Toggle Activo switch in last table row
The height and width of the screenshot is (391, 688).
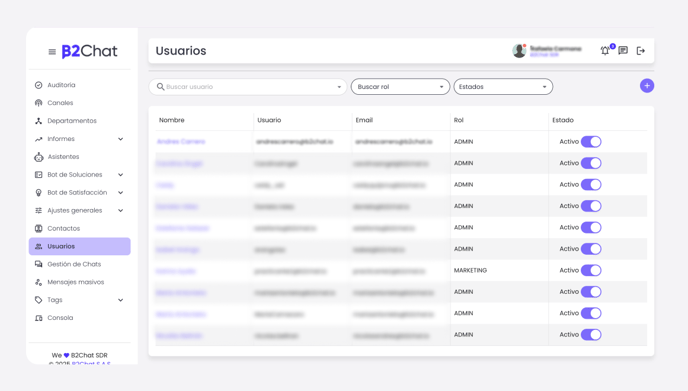(x=591, y=335)
